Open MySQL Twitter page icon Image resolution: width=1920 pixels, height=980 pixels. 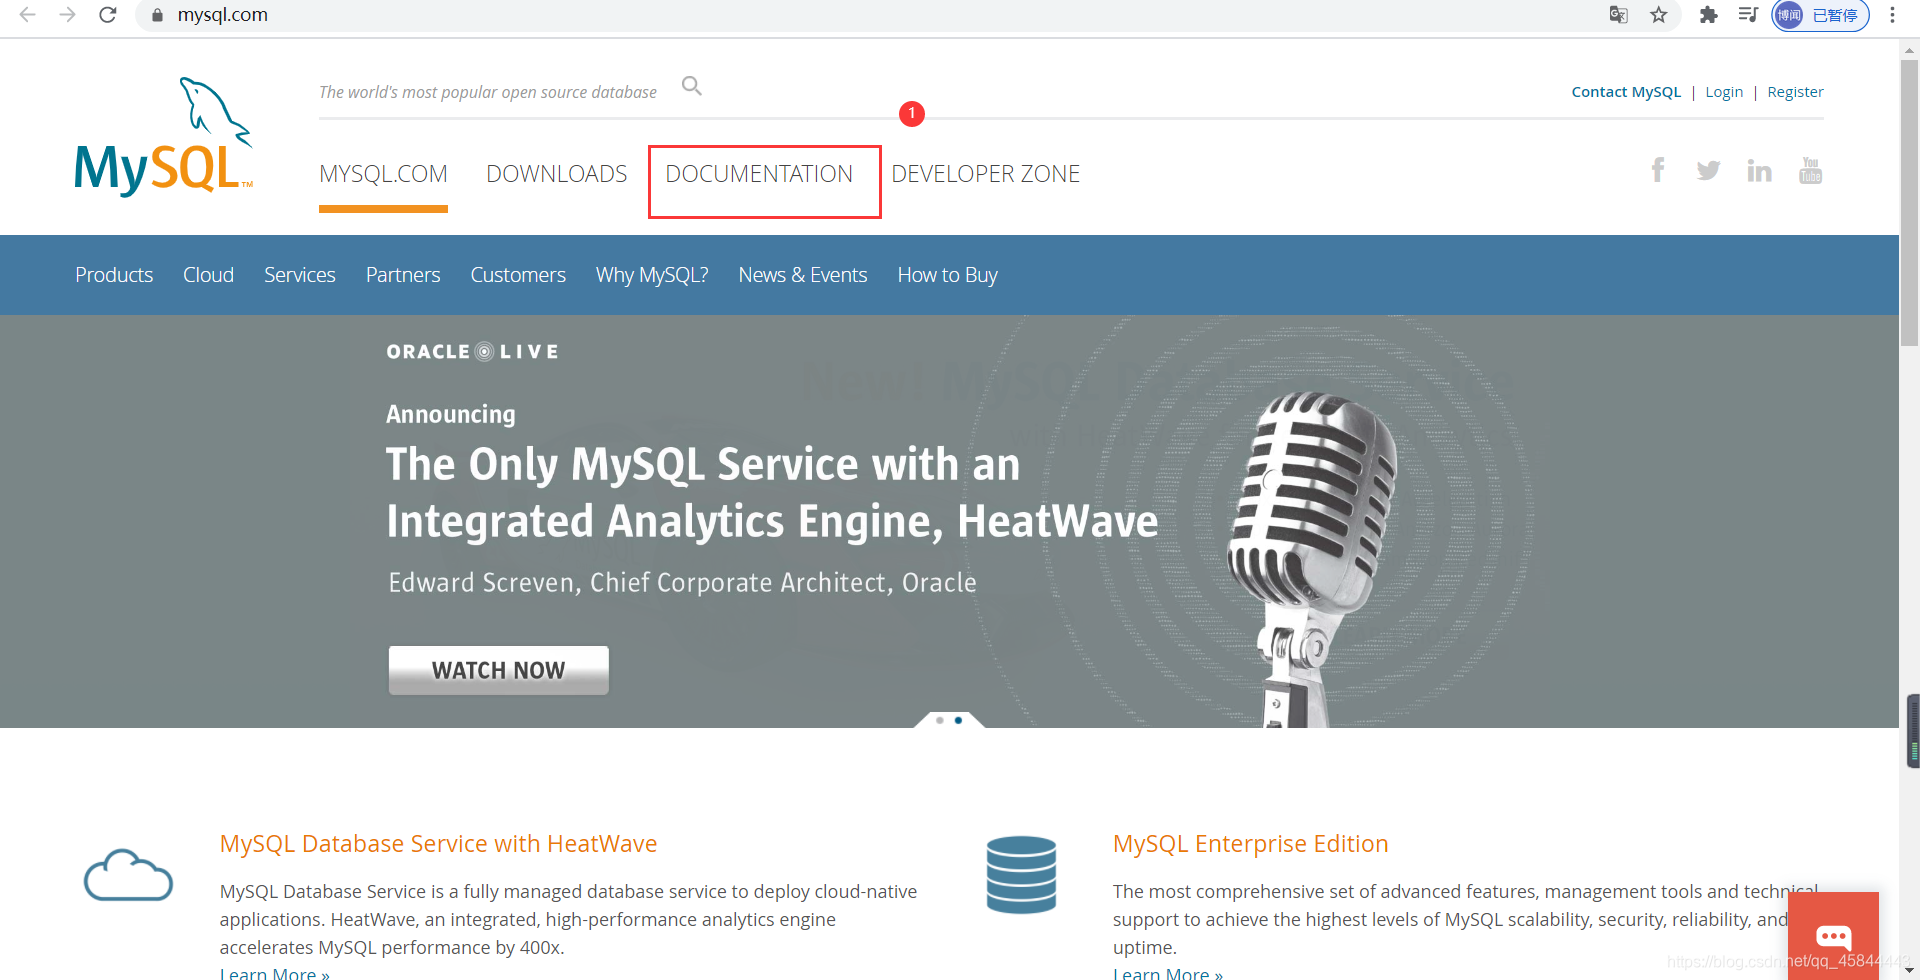[x=1708, y=171]
